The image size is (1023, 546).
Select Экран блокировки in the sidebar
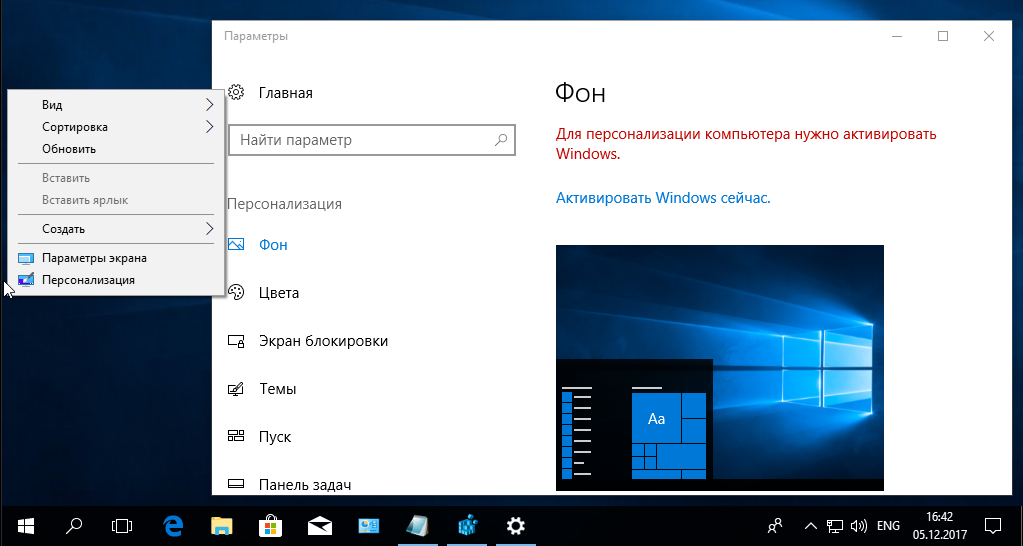tap(322, 341)
